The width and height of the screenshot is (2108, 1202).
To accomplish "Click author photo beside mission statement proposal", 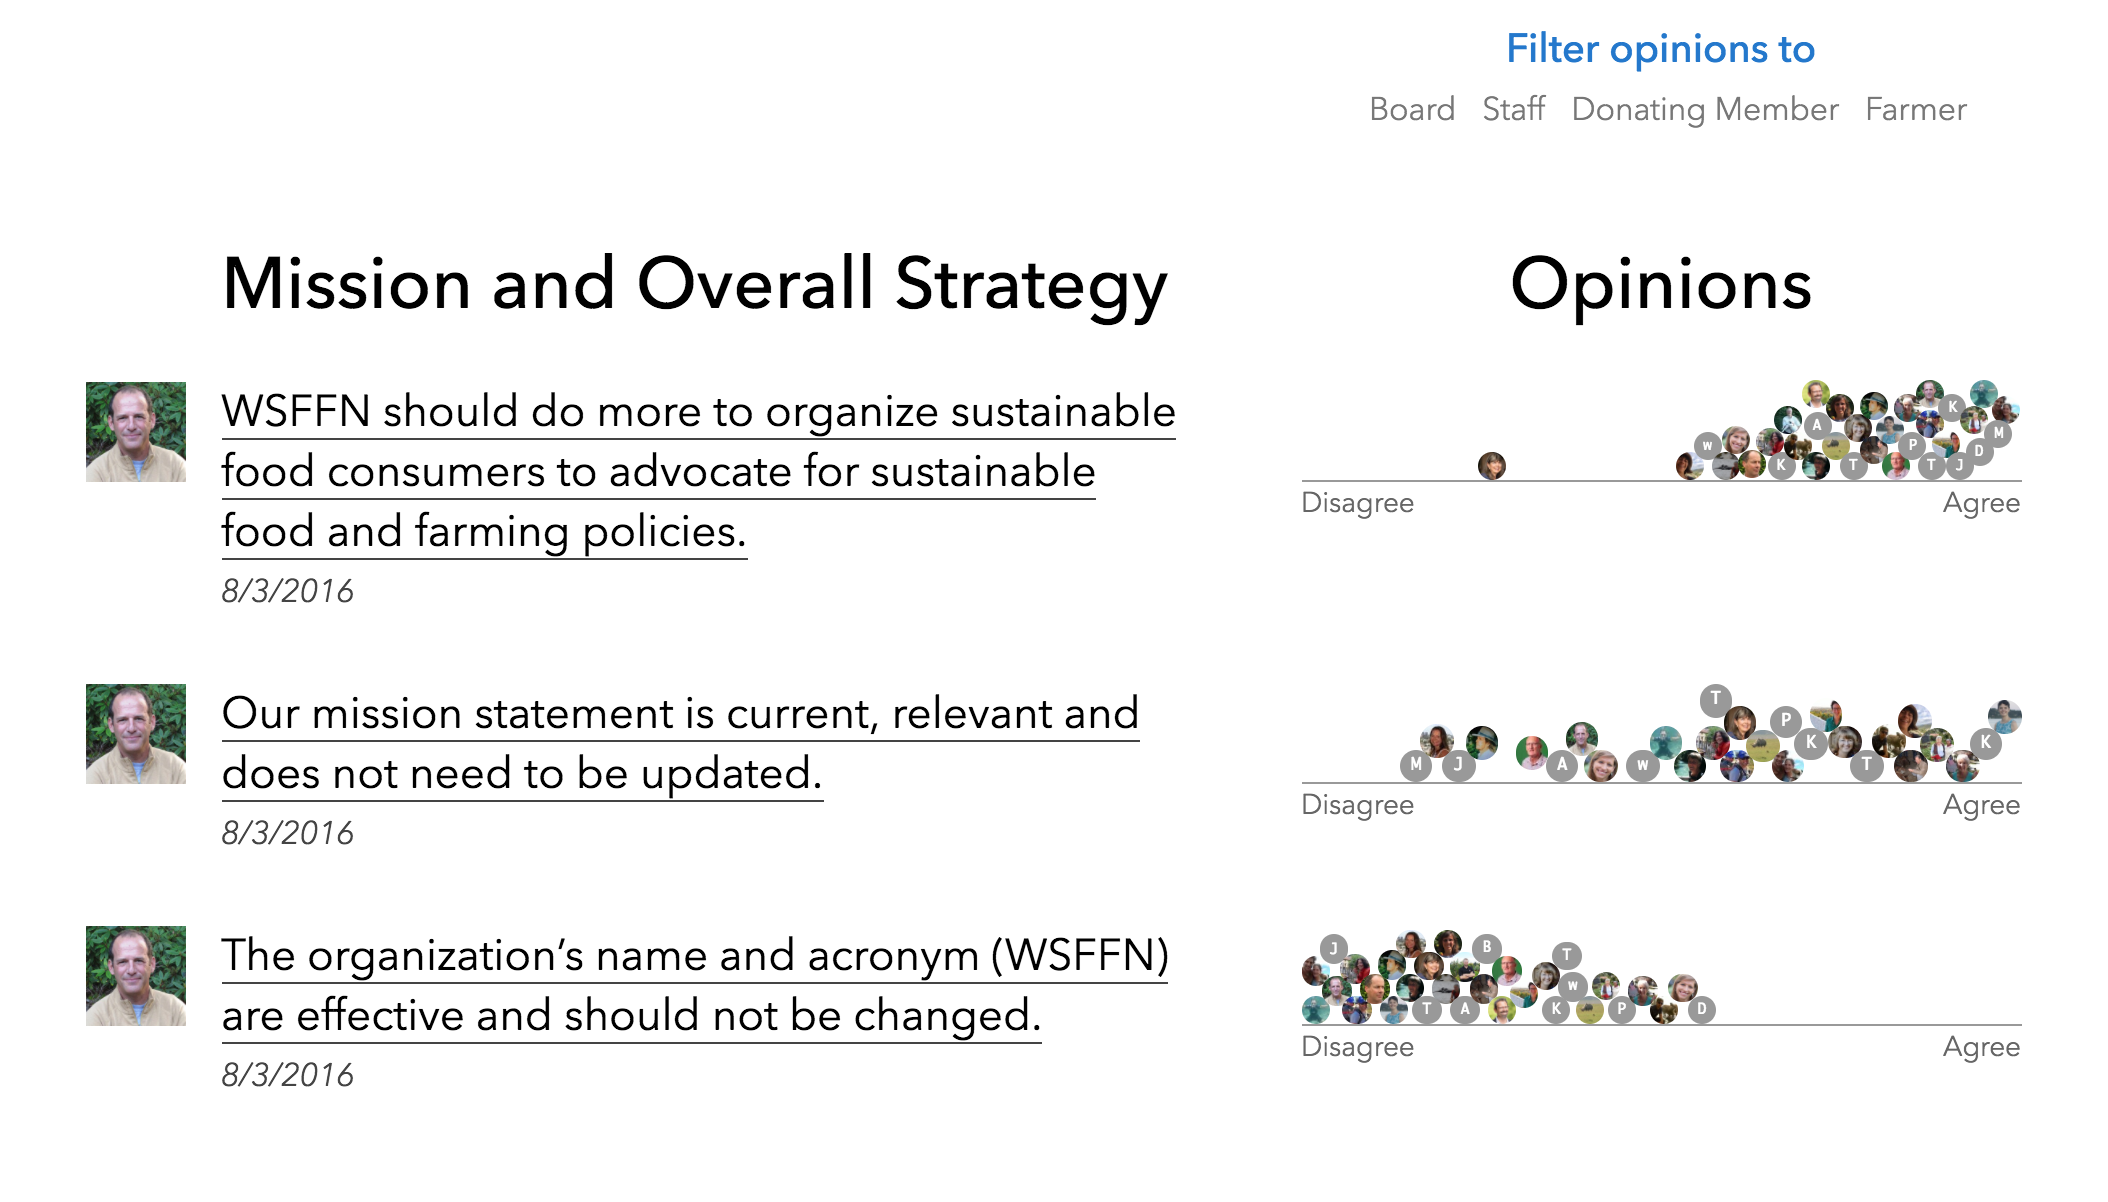I will click(136, 734).
